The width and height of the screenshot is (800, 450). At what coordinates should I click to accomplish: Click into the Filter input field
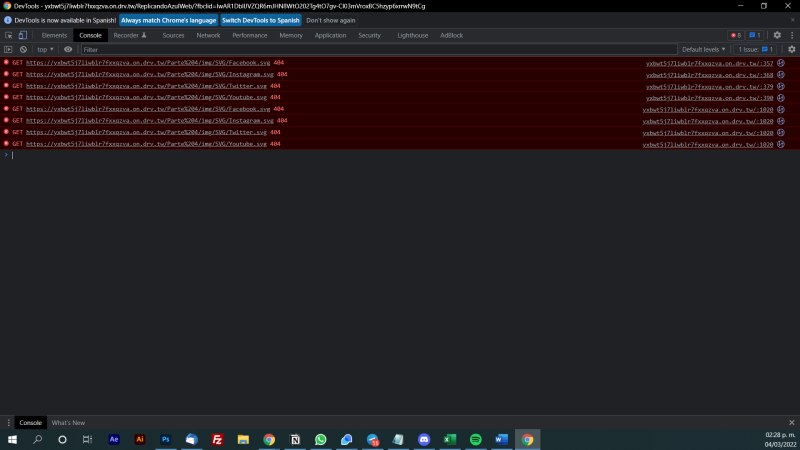coord(379,49)
